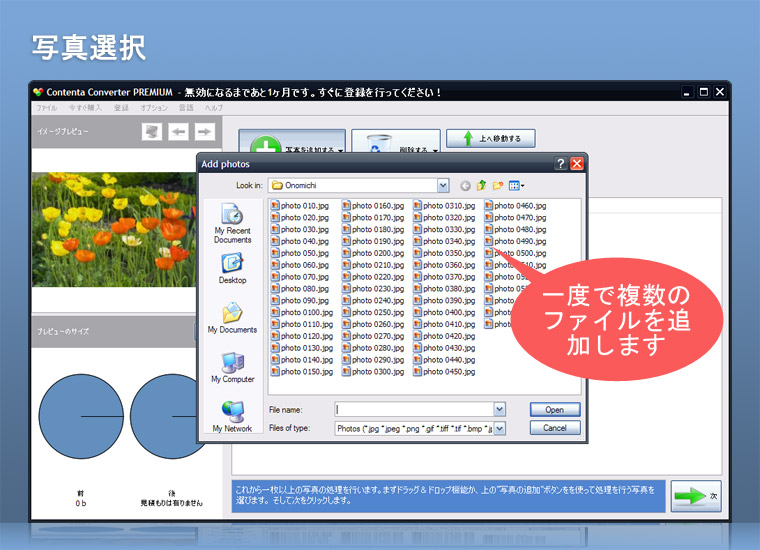Select file photo 0490.jpg
Screen dimensions: 760x550
point(516,241)
